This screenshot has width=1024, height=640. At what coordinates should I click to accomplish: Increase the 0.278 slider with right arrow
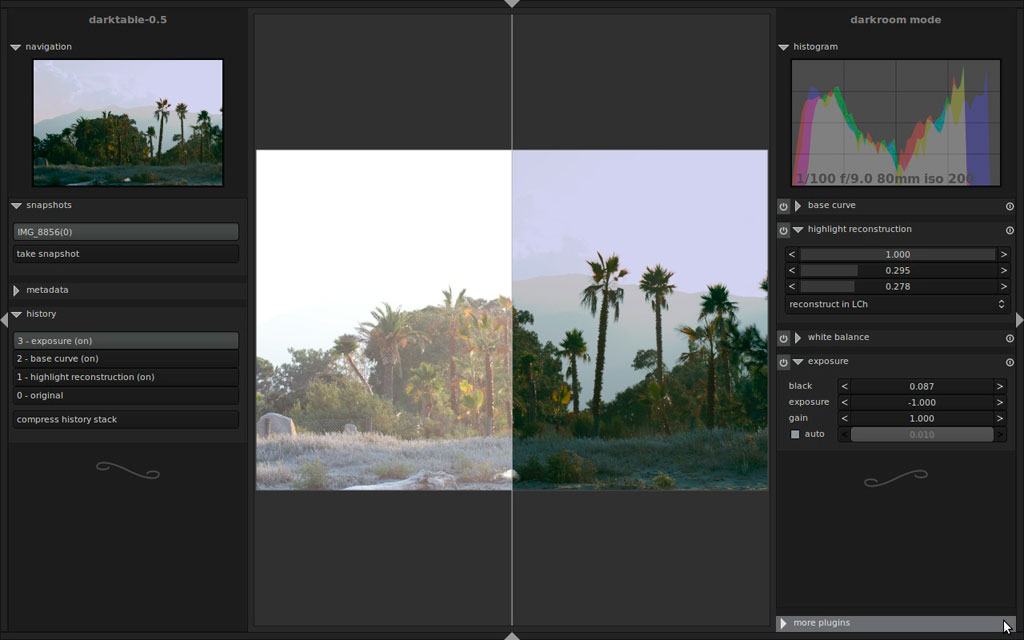tap(1004, 287)
